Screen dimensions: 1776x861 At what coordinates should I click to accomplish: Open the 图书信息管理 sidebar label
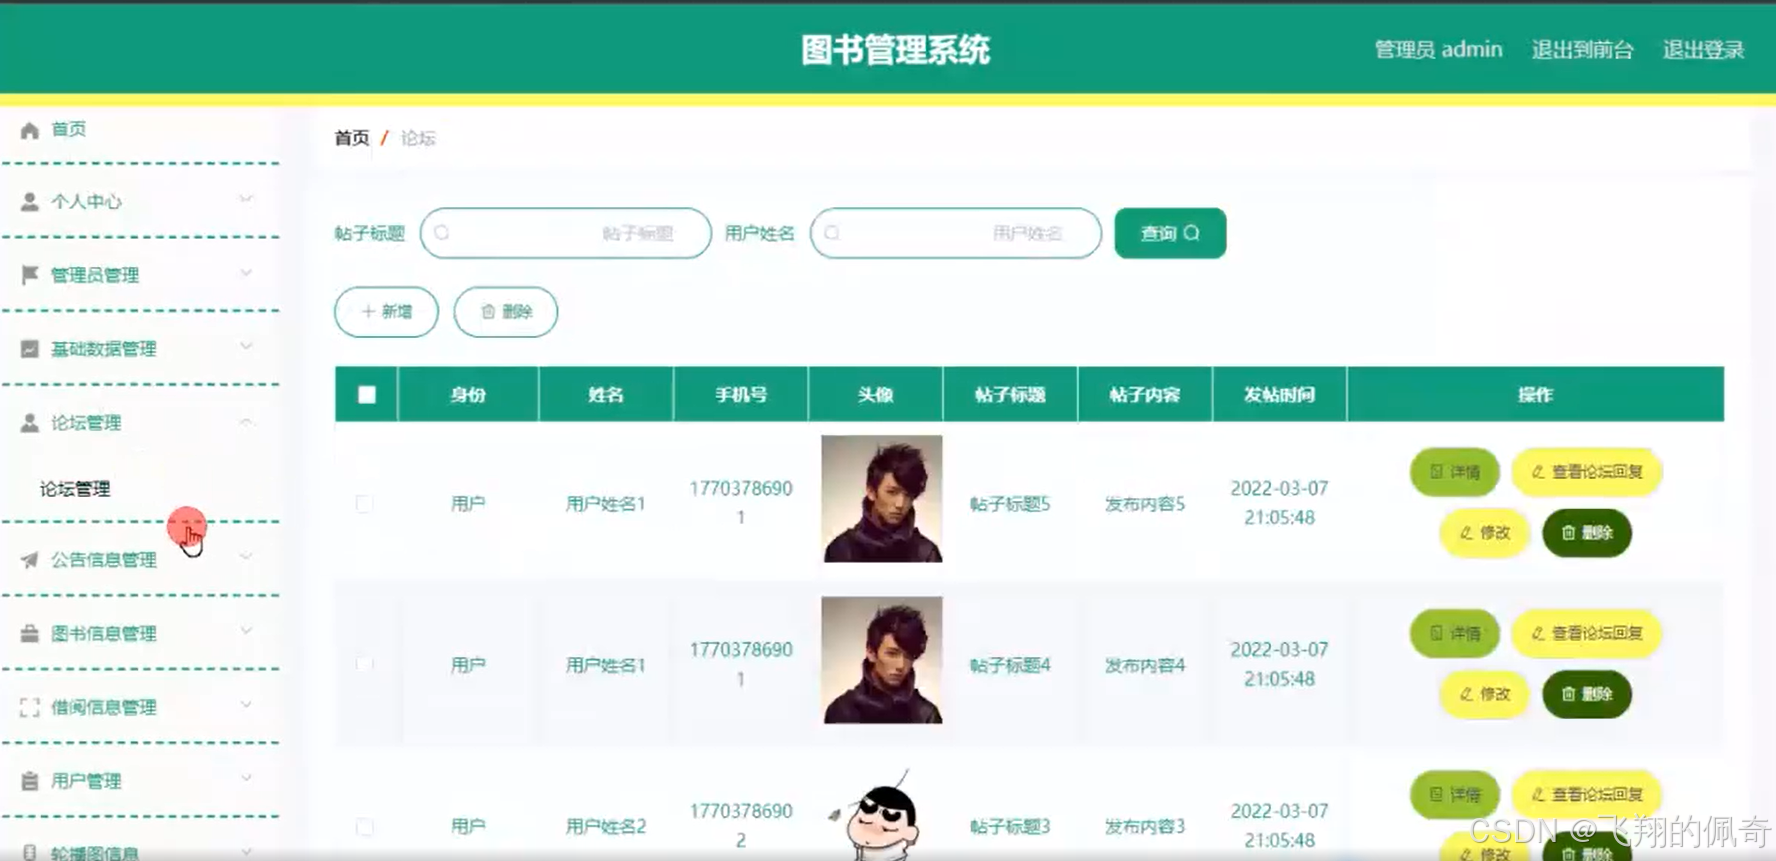pyautogui.click(x=104, y=634)
